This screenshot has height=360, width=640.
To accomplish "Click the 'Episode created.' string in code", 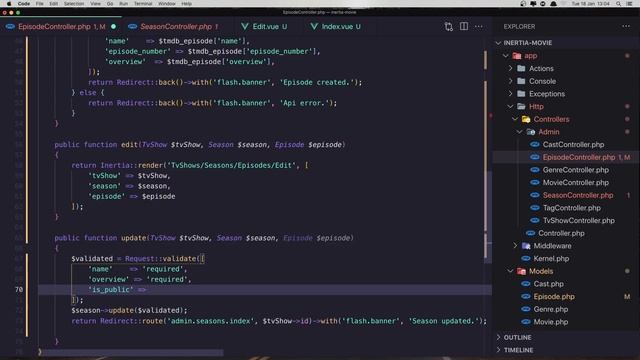I will point(317,82).
